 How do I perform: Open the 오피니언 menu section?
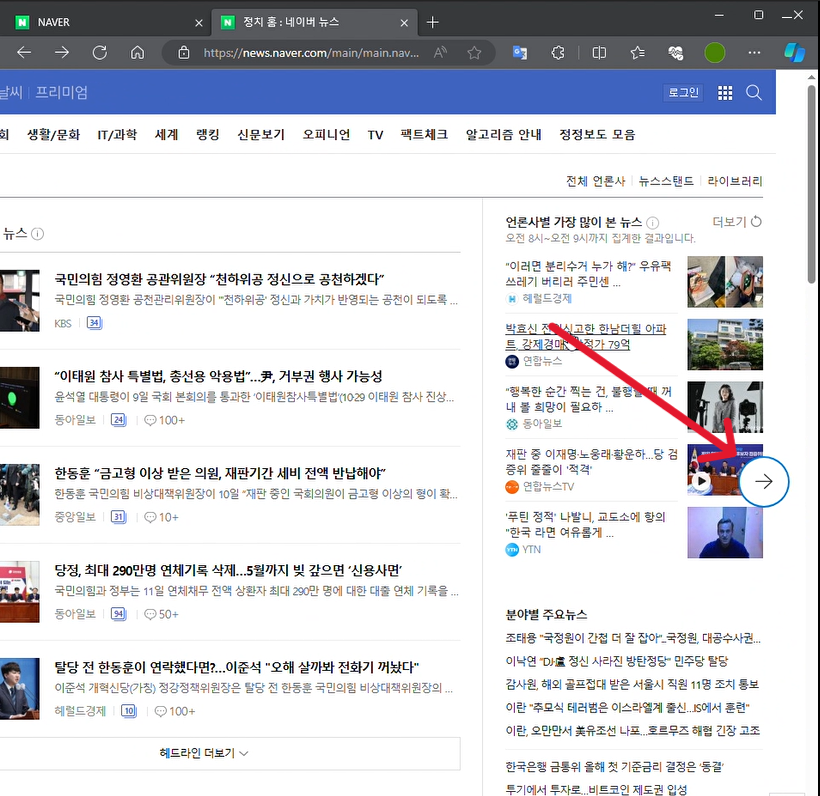(326, 135)
